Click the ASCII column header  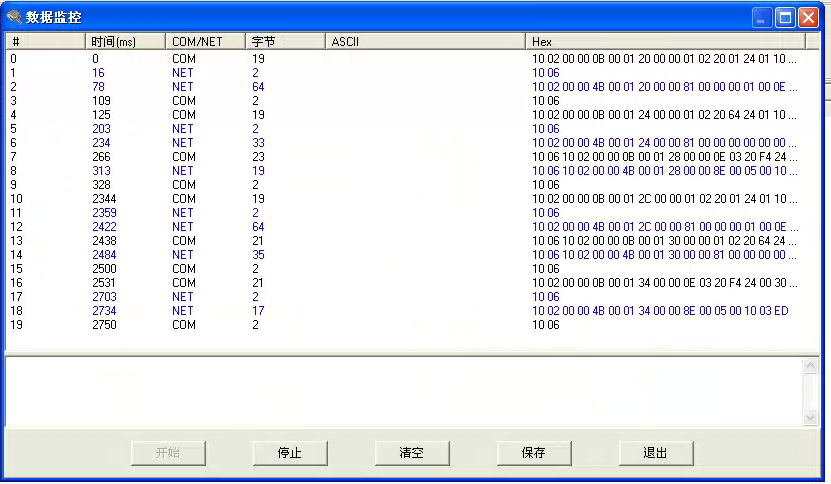click(425, 42)
